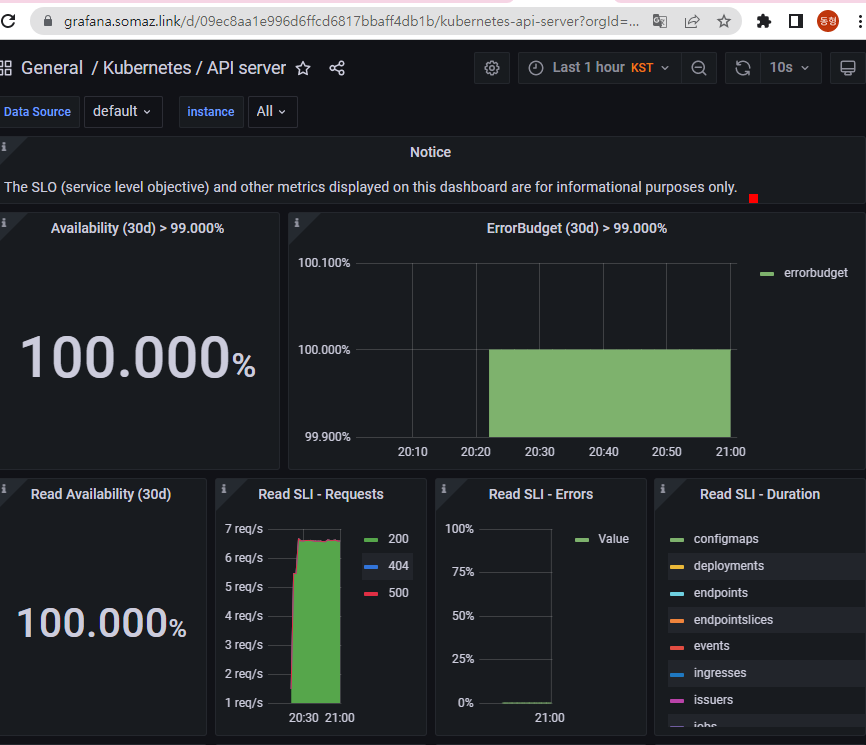Image resolution: width=866 pixels, height=745 pixels.
Task: Toggle the configmaps series in Duration legend
Action: coord(726,539)
